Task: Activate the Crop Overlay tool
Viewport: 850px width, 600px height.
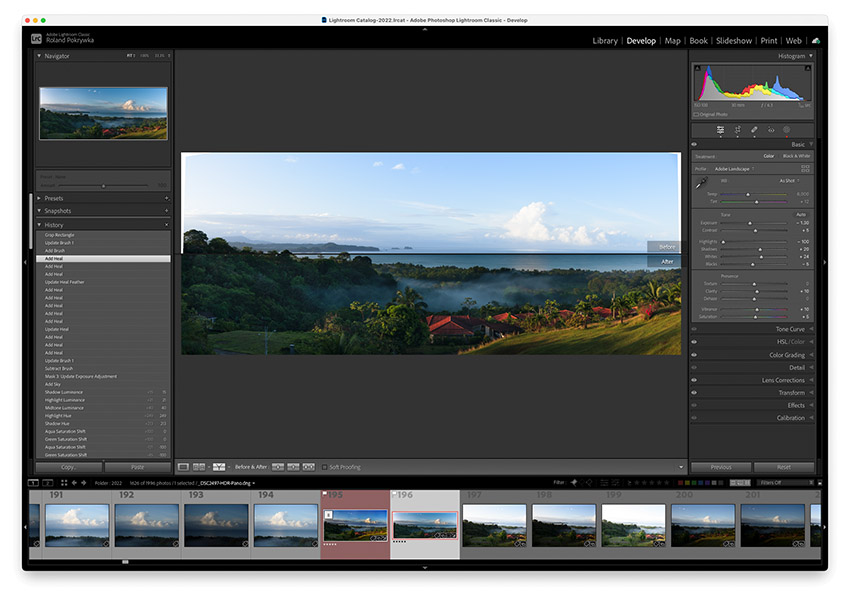Action: (737, 130)
